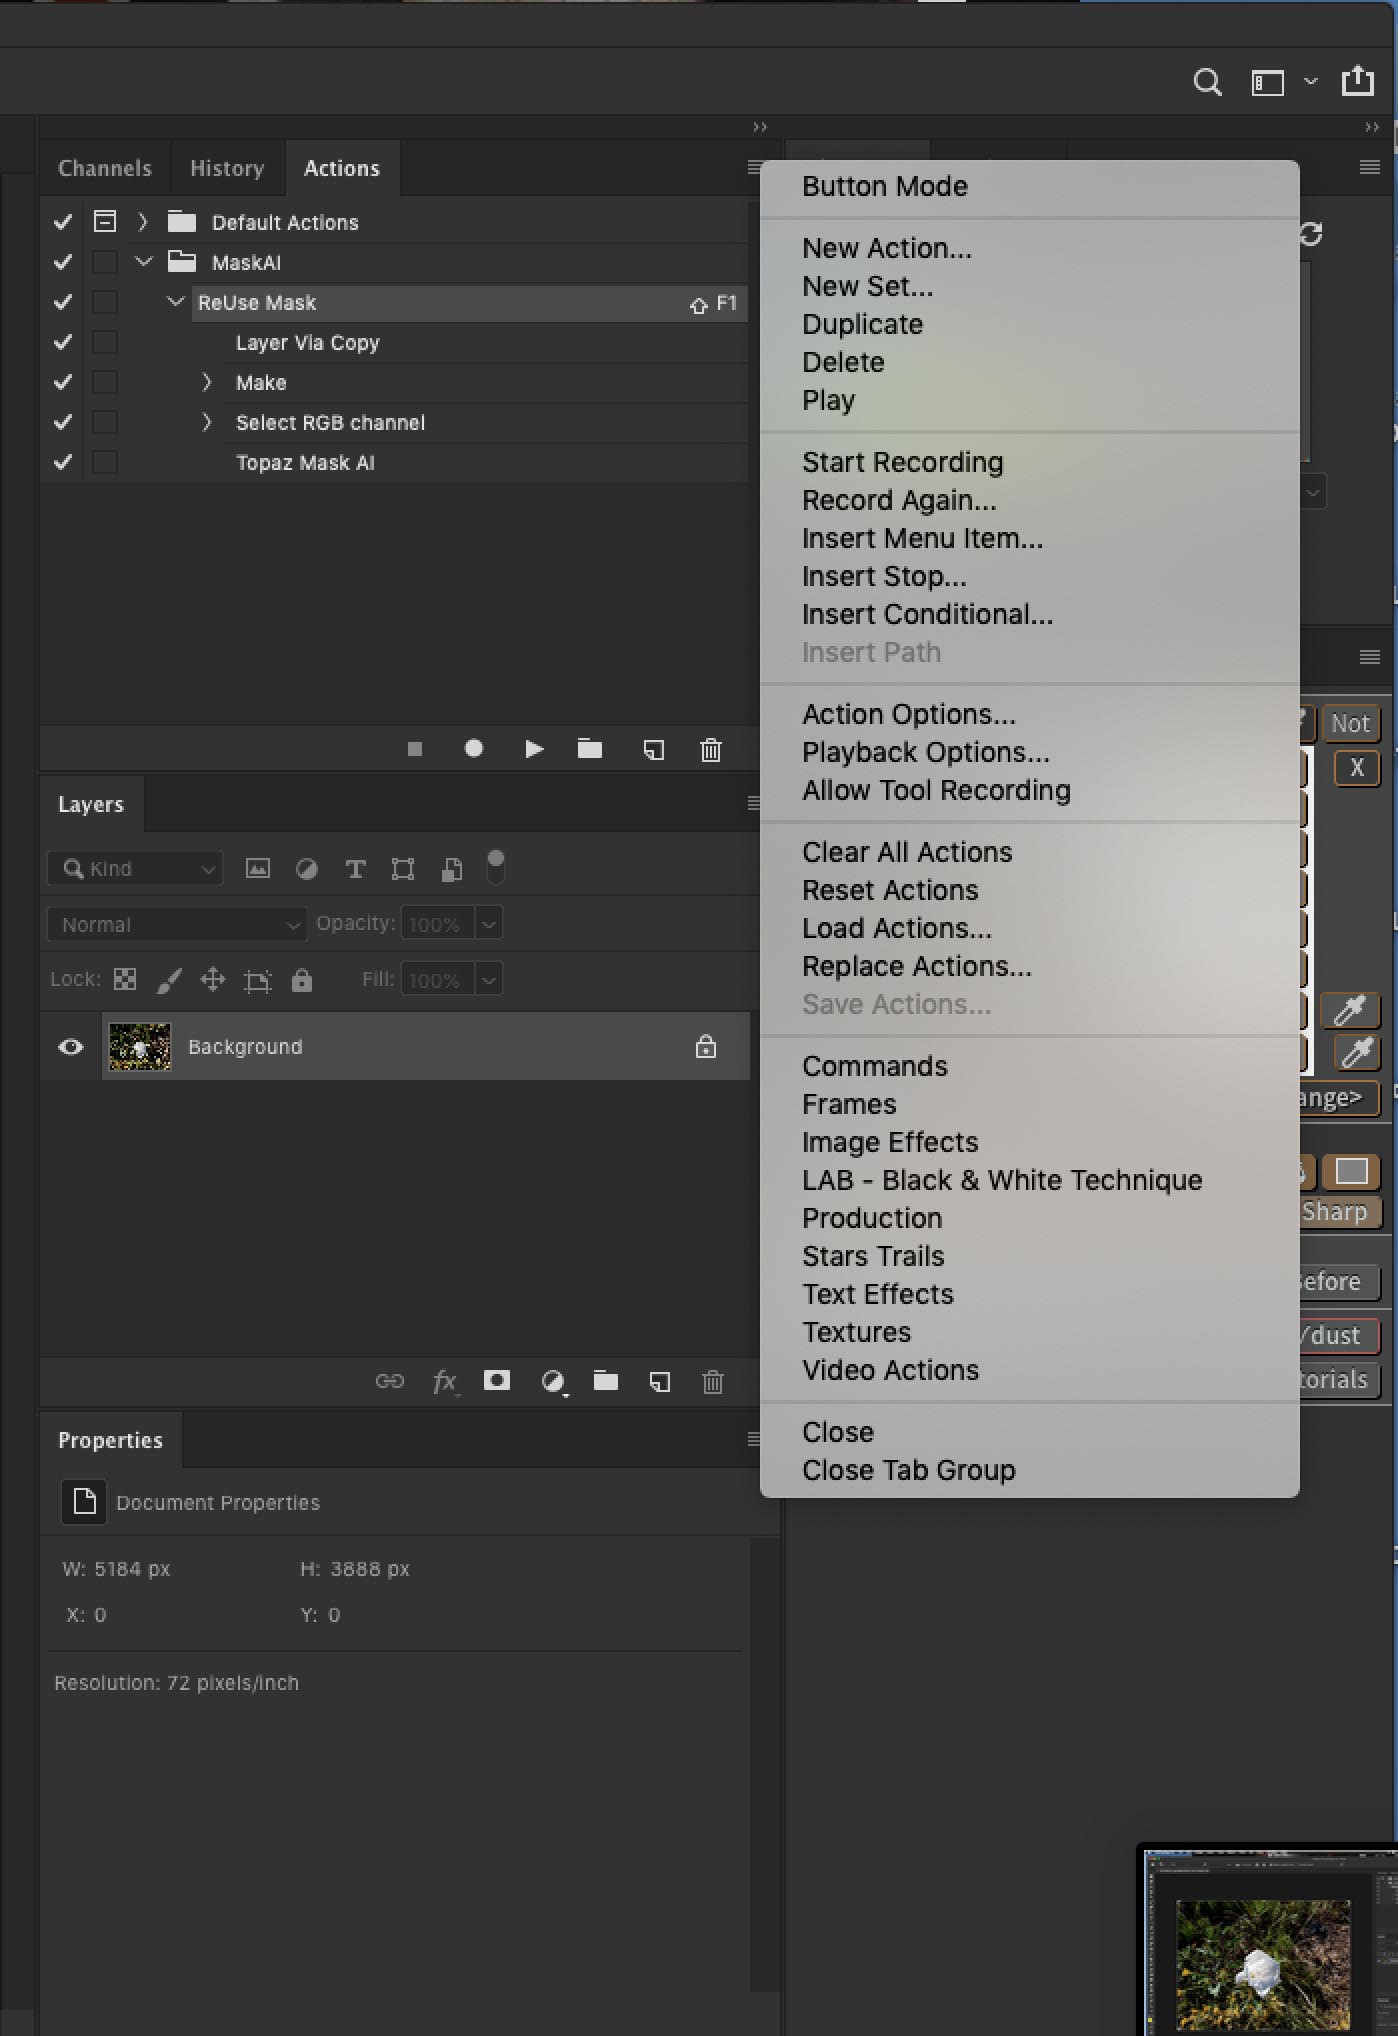This screenshot has height=2036, width=1398.
Task: Open the Opacity dropdown arrow
Action: point(489,924)
